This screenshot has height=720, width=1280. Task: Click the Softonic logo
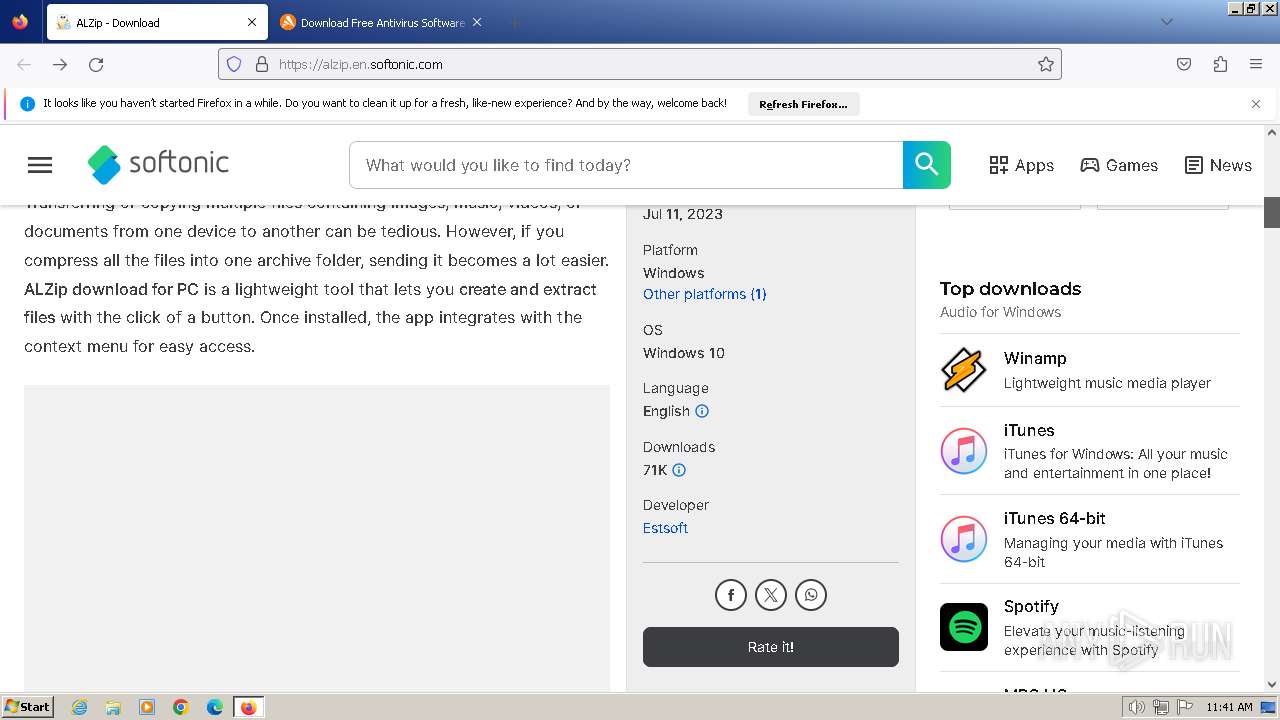(x=158, y=164)
